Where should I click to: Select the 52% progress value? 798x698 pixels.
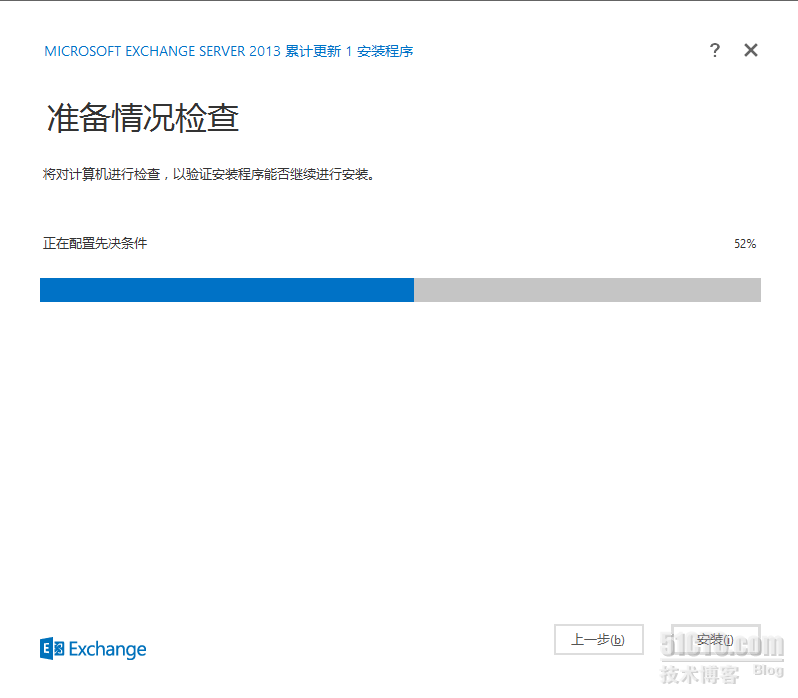[x=745, y=244]
